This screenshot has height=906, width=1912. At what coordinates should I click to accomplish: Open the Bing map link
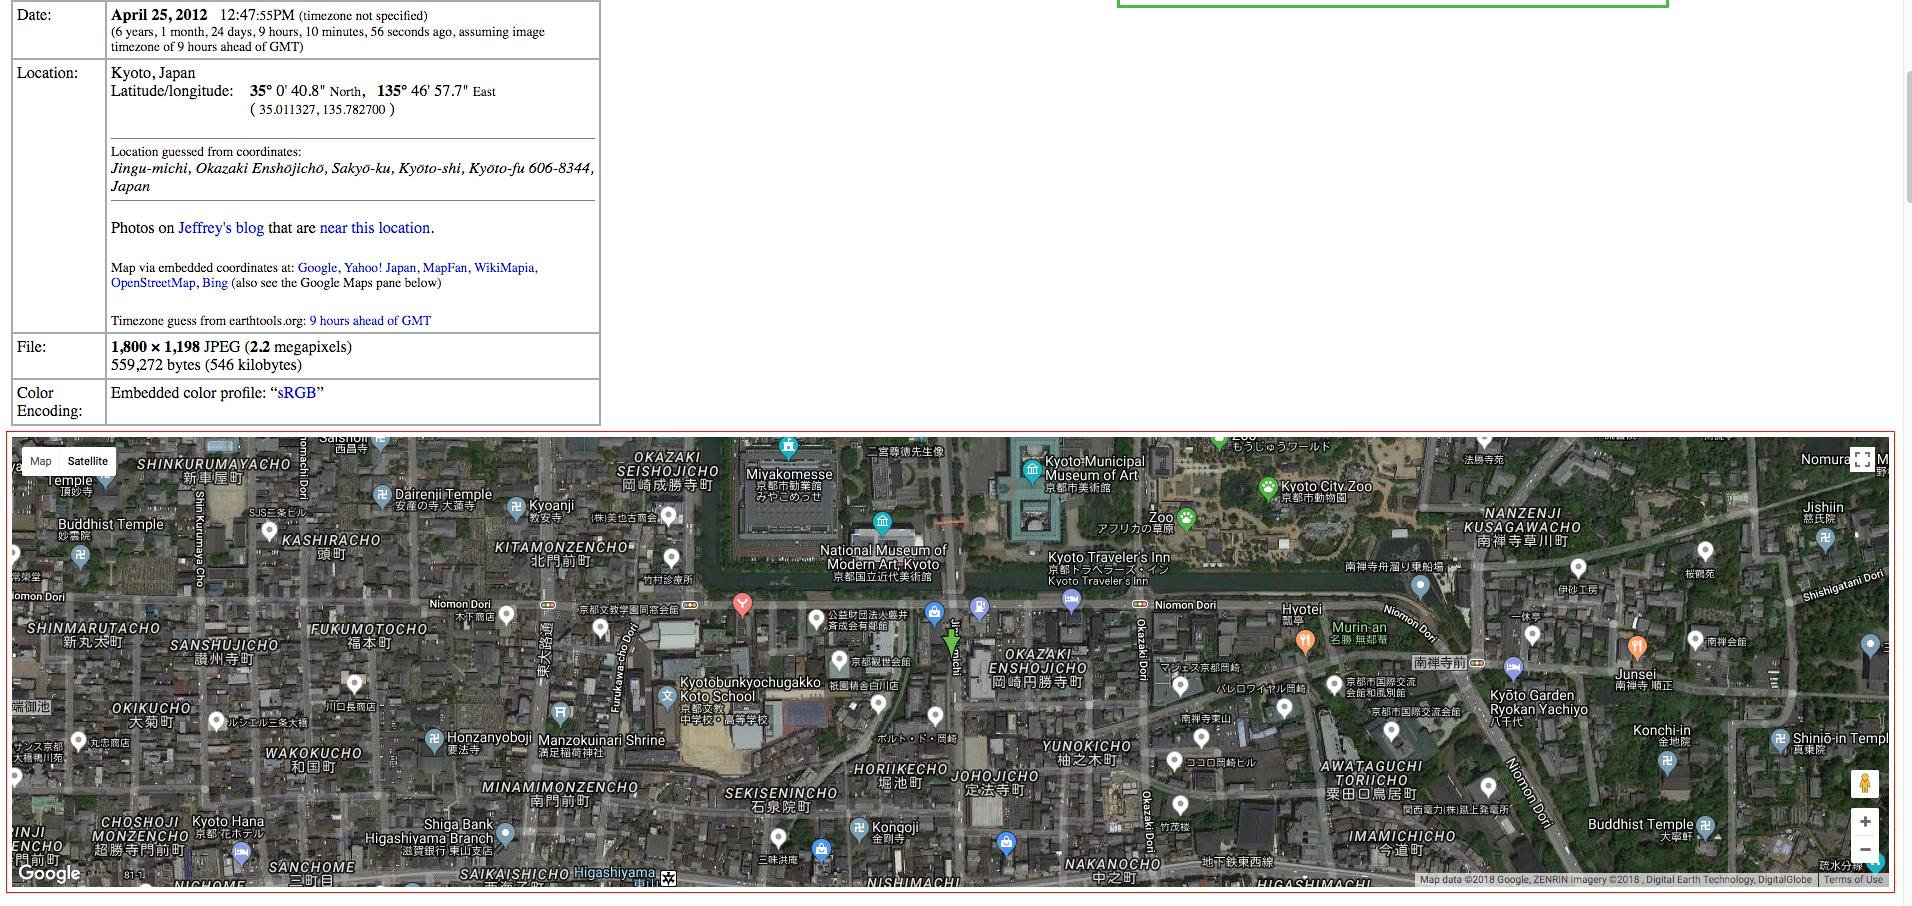pos(214,283)
